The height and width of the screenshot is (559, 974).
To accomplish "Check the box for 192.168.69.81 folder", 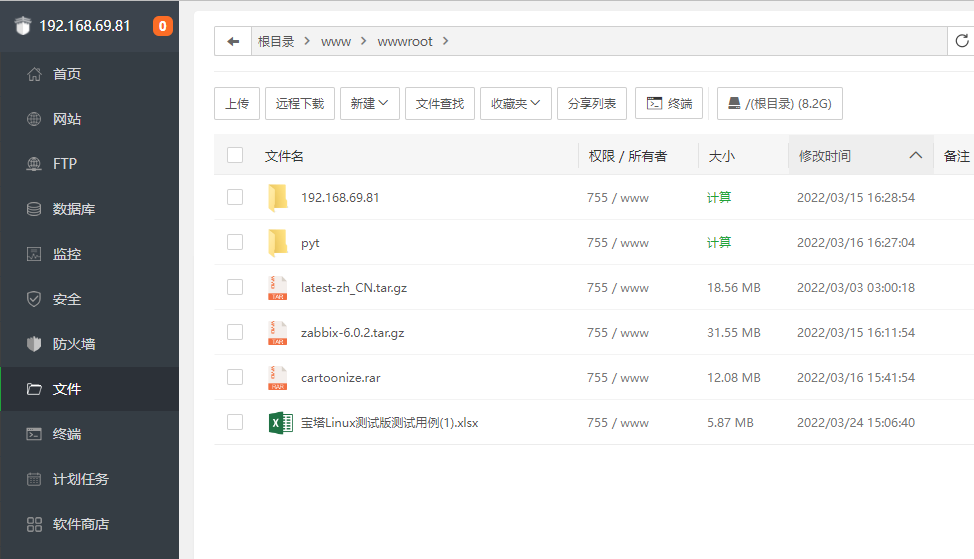I will 235,198.
